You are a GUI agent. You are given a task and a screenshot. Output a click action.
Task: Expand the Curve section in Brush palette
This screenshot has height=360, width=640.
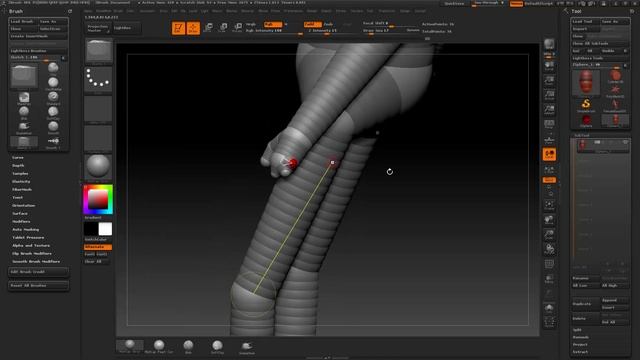18,158
